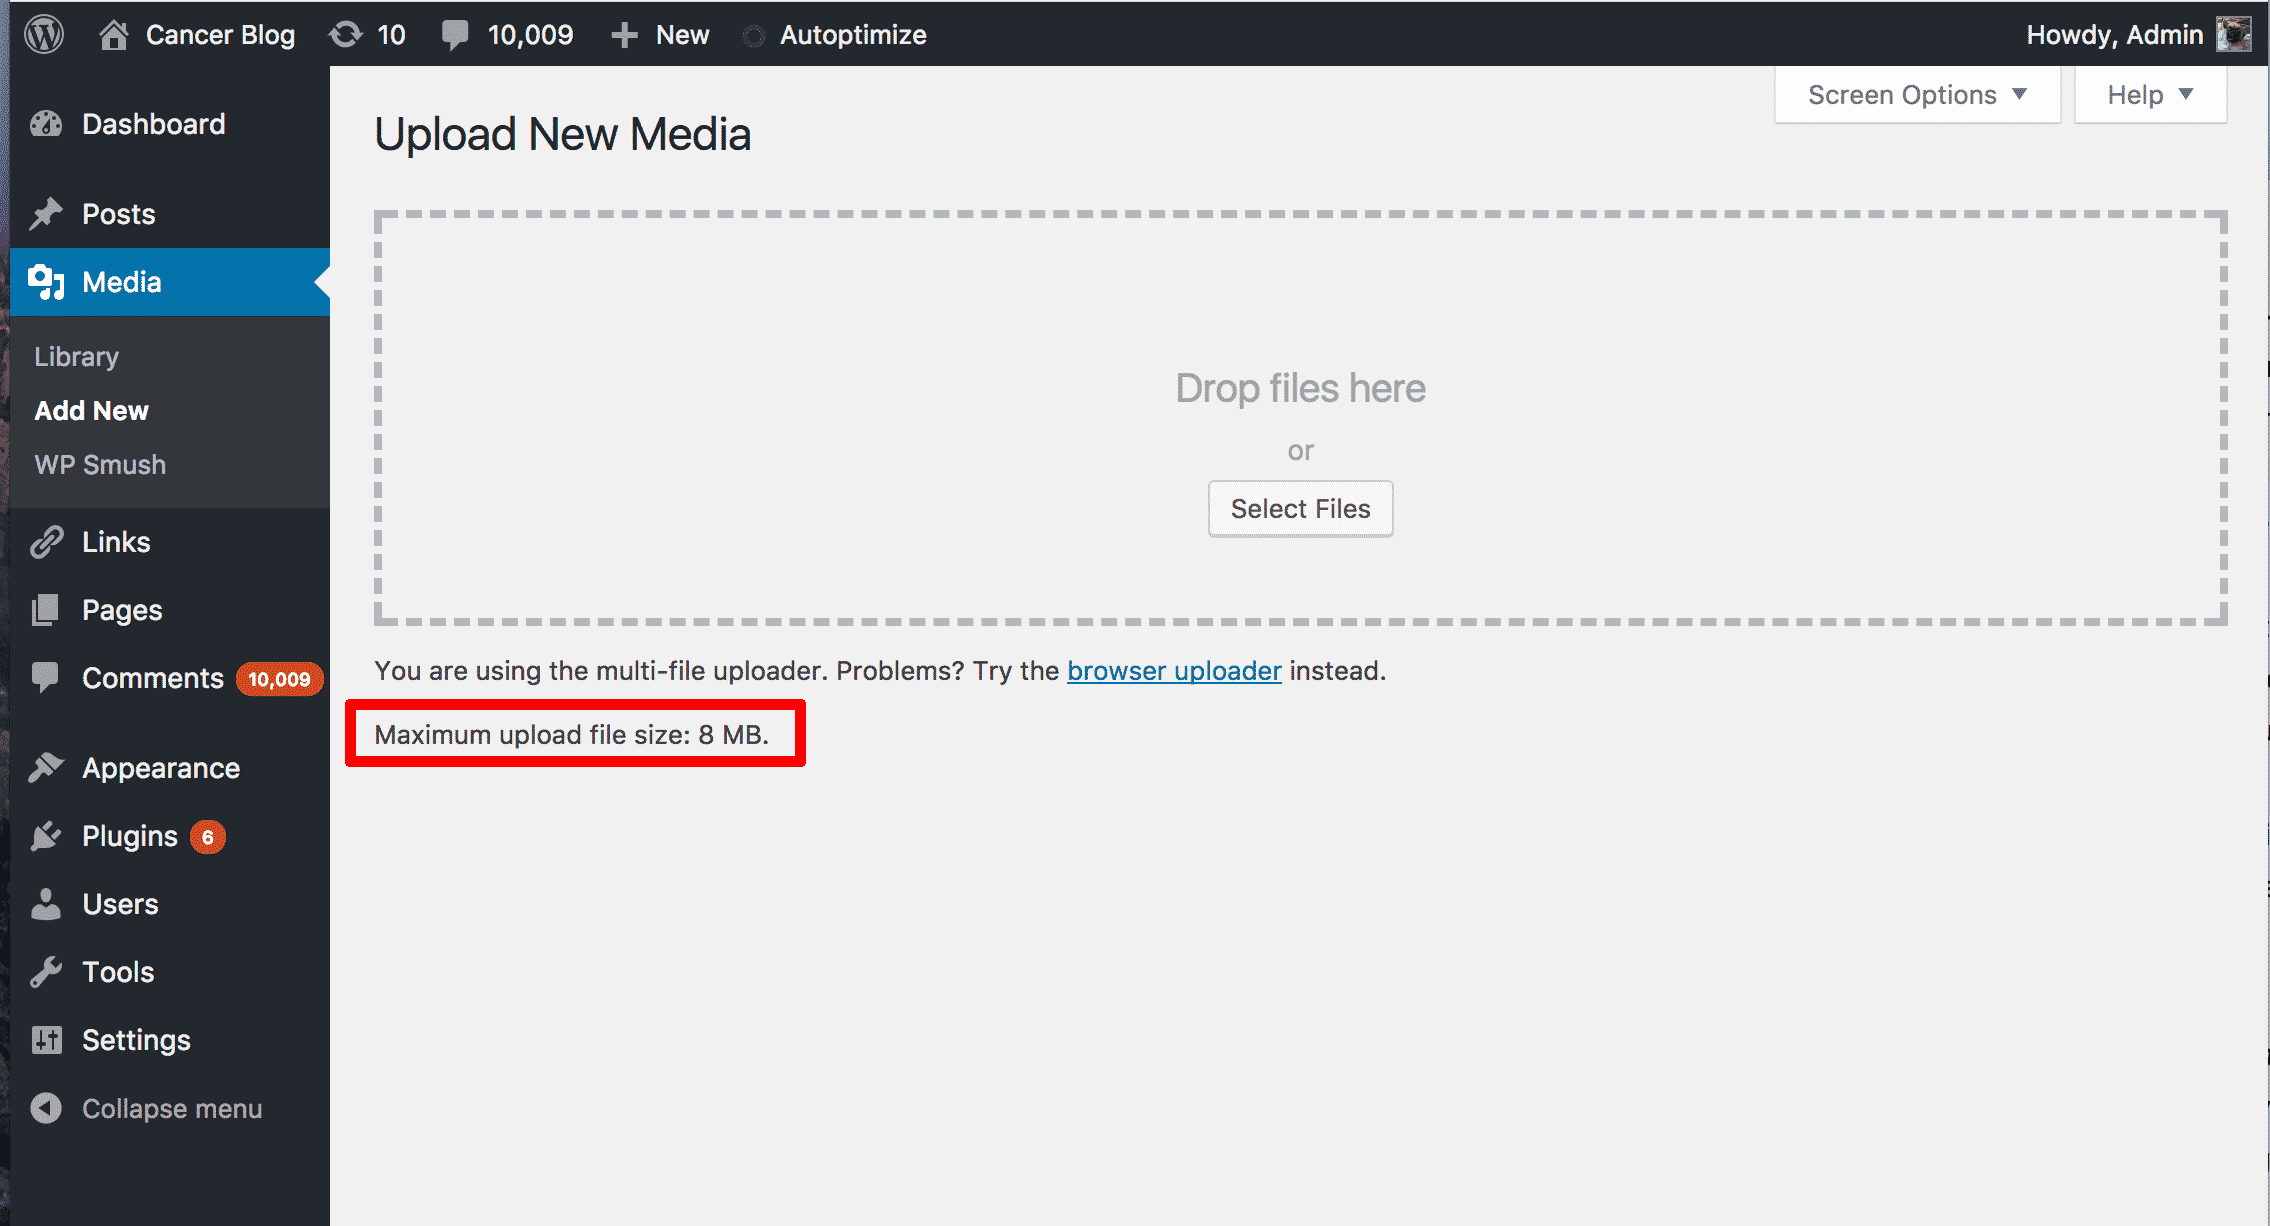The height and width of the screenshot is (1226, 2270).
Task: Navigate to Posts section
Action: pos(116,211)
